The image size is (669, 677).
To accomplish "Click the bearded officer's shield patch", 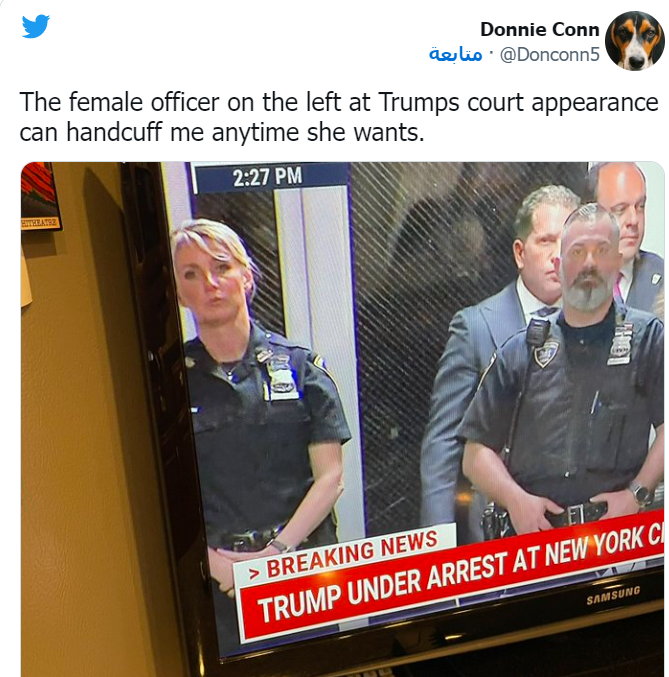I will [x=545, y=353].
